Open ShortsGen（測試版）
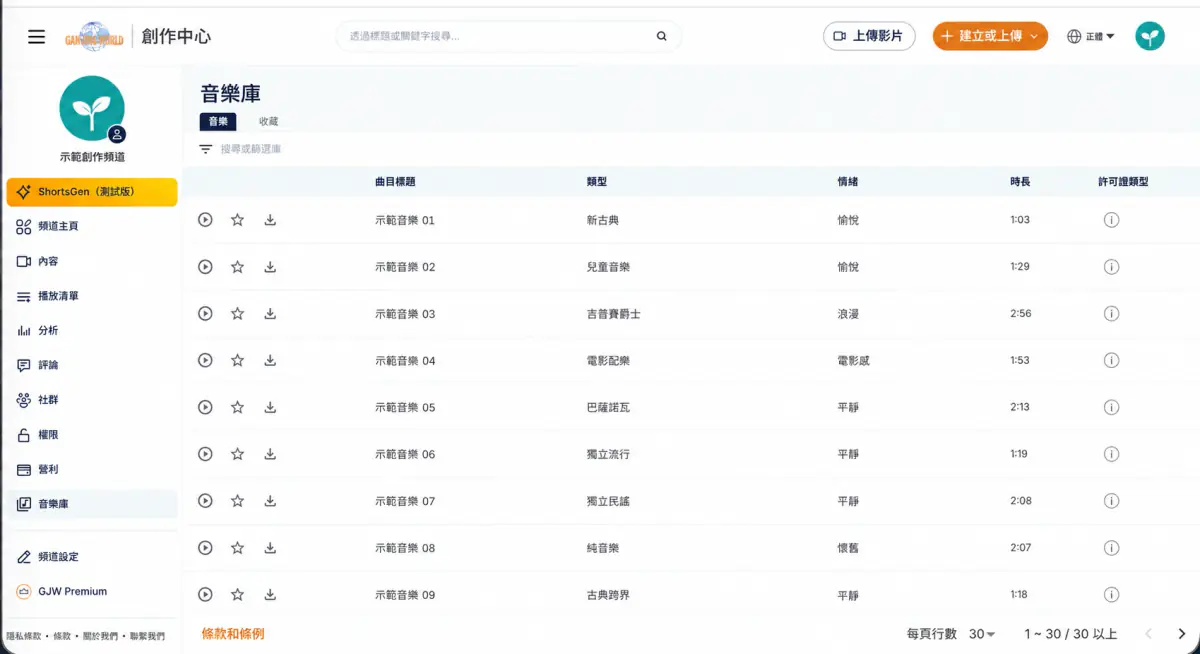This screenshot has height=654, width=1200. pyautogui.click(x=92, y=192)
